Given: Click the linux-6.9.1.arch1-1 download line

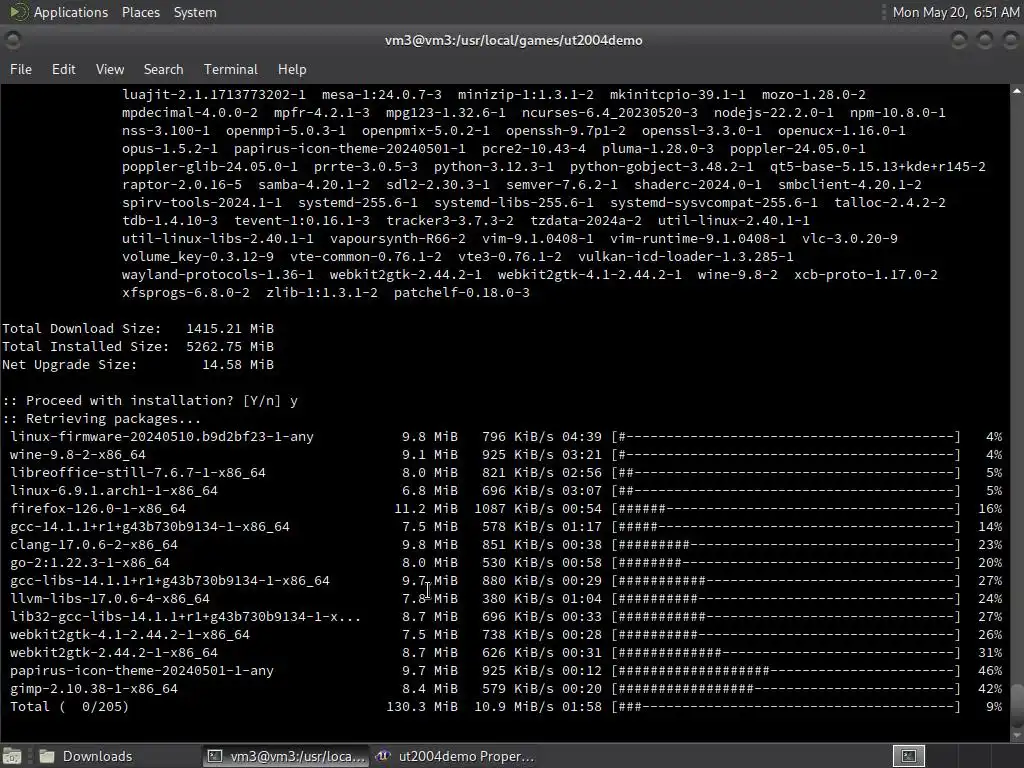Looking at the screenshot, I should [505, 490].
